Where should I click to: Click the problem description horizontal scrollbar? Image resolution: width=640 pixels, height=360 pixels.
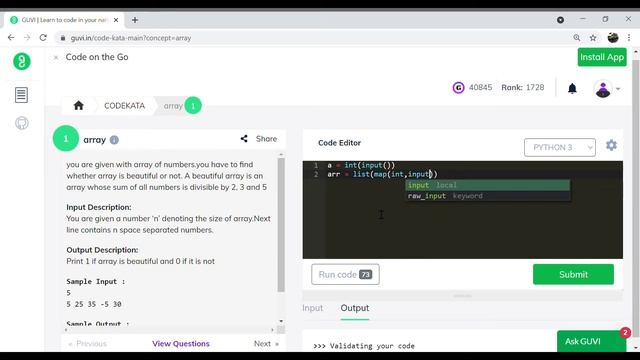169,329
